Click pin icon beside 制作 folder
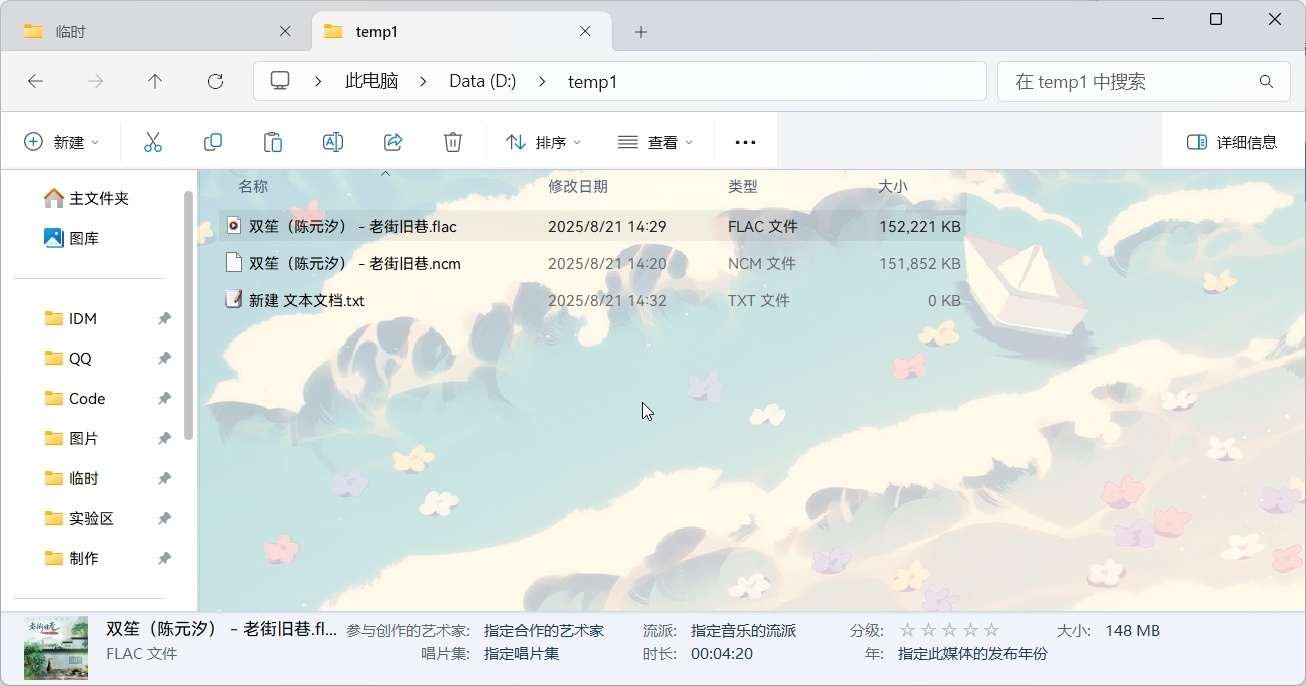 coord(164,558)
